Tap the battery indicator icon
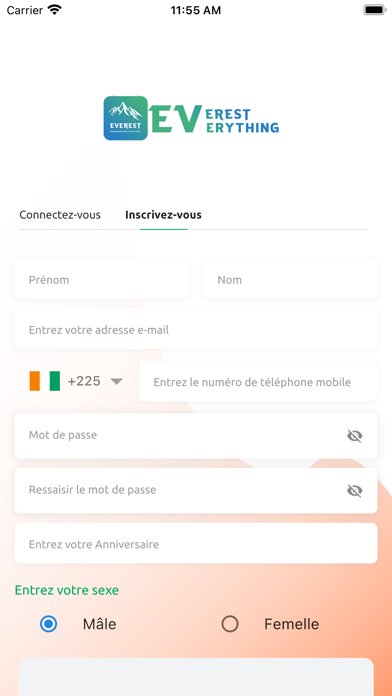 tap(375, 10)
